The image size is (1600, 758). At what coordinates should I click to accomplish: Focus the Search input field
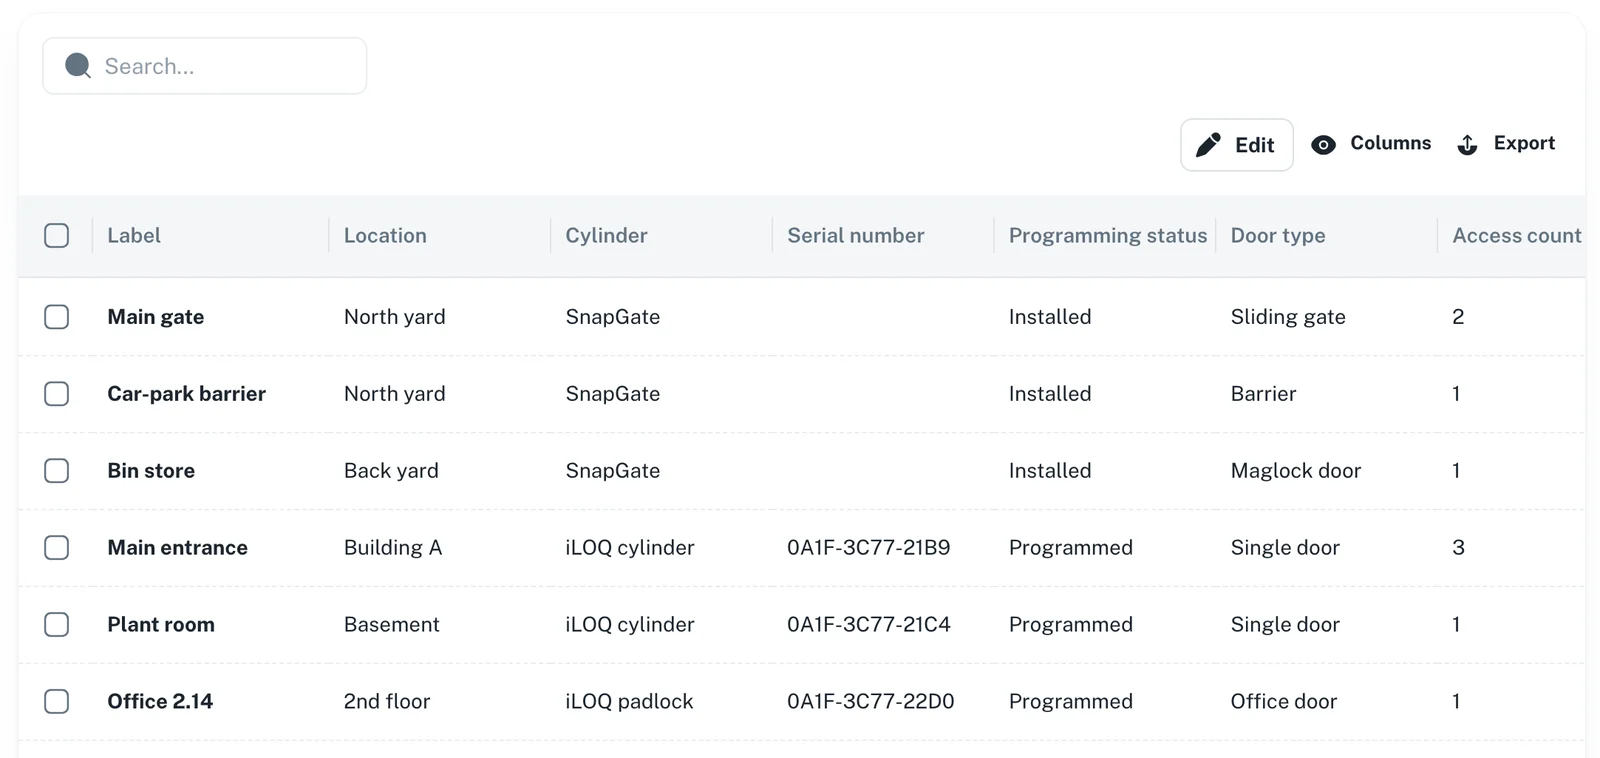click(205, 66)
